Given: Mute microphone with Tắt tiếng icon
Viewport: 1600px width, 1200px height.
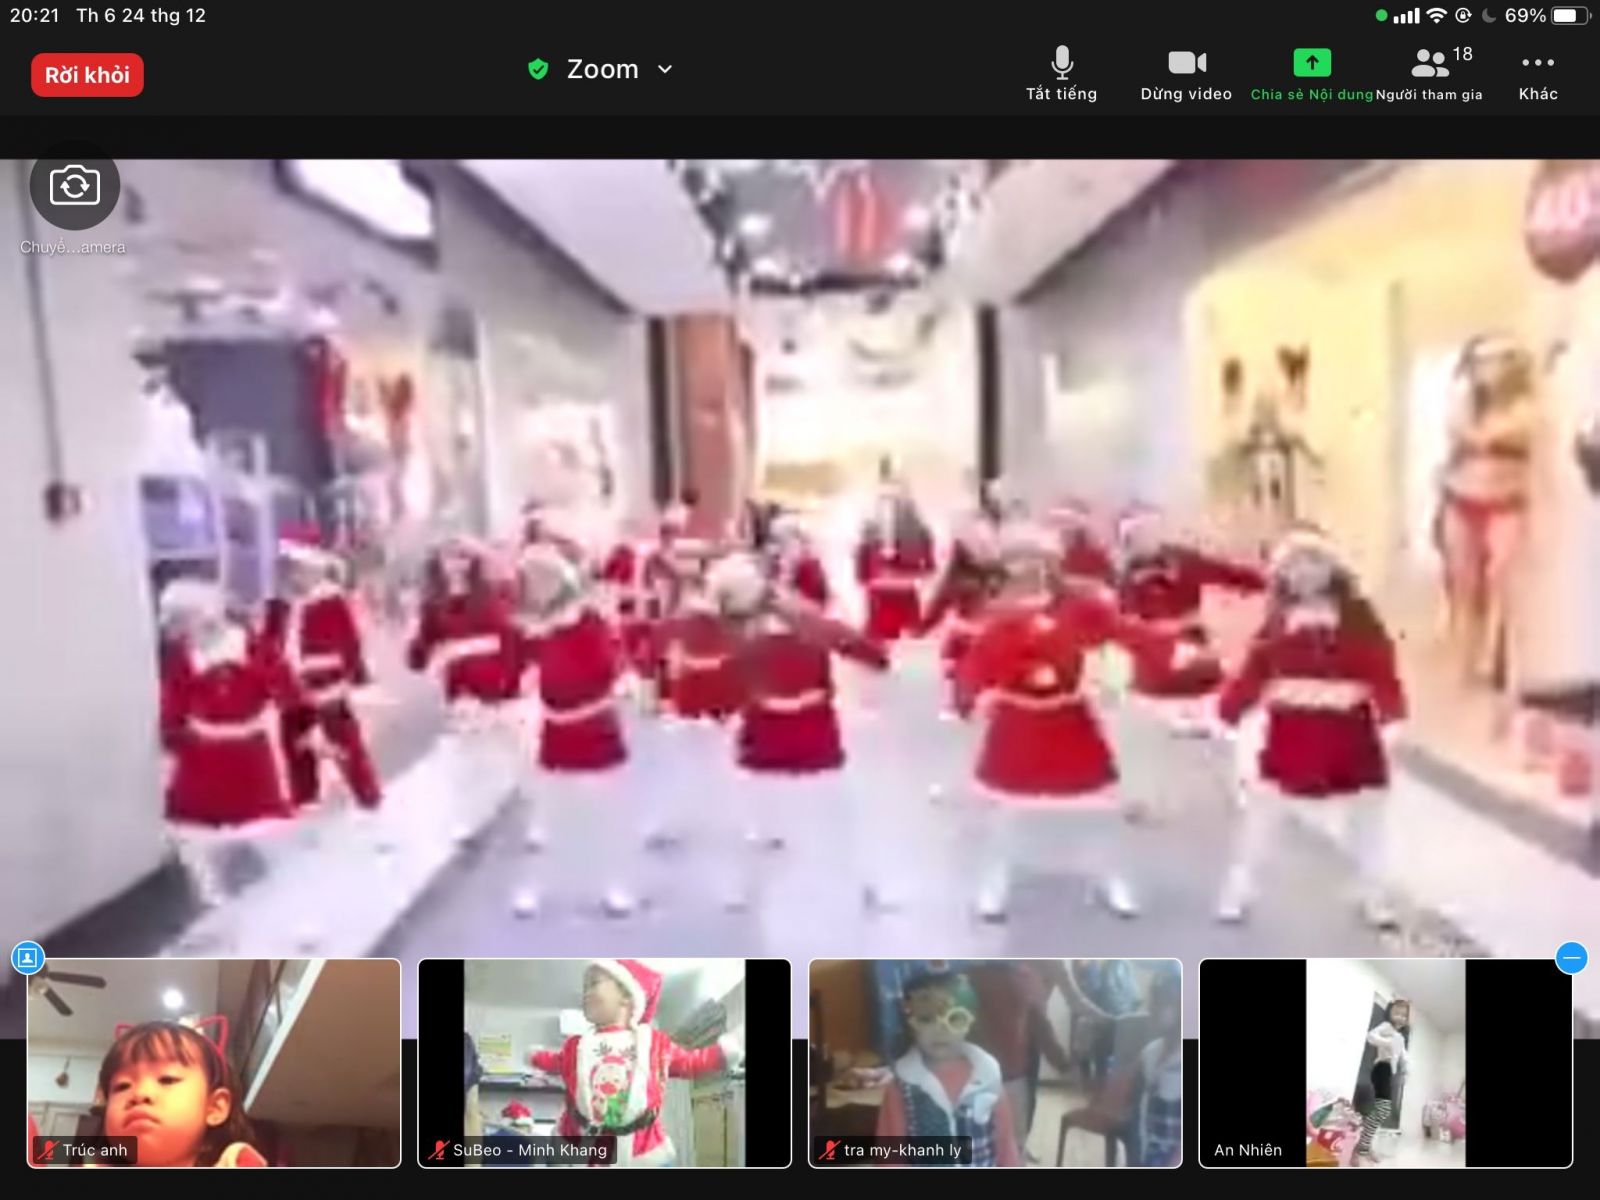Looking at the screenshot, I should pyautogui.click(x=1062, y=63).
